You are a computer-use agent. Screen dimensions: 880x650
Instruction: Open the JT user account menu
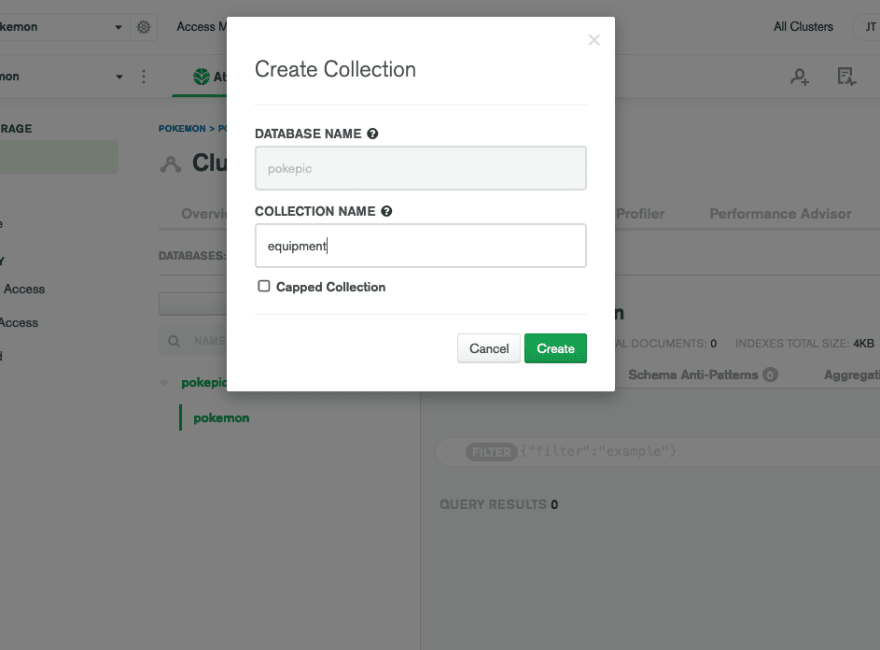click(869, 27)
